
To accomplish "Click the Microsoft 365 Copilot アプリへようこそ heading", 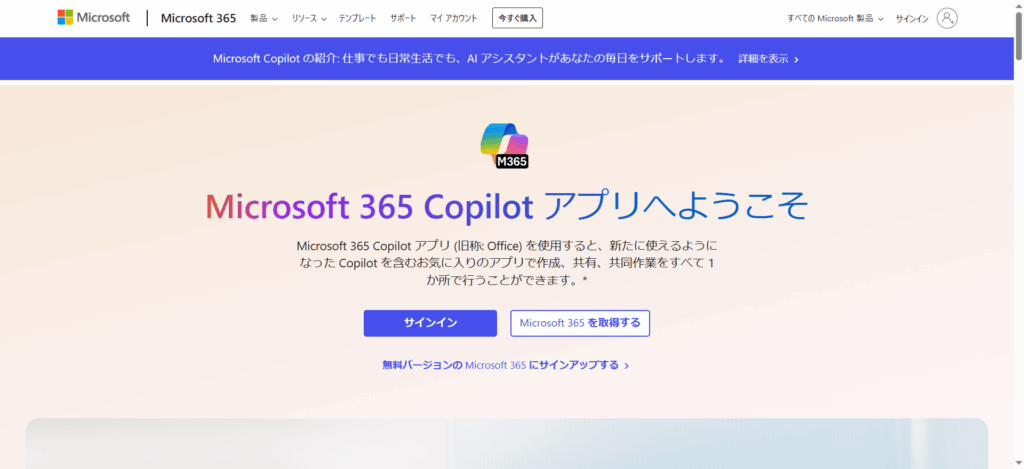I will click(507, 206).
